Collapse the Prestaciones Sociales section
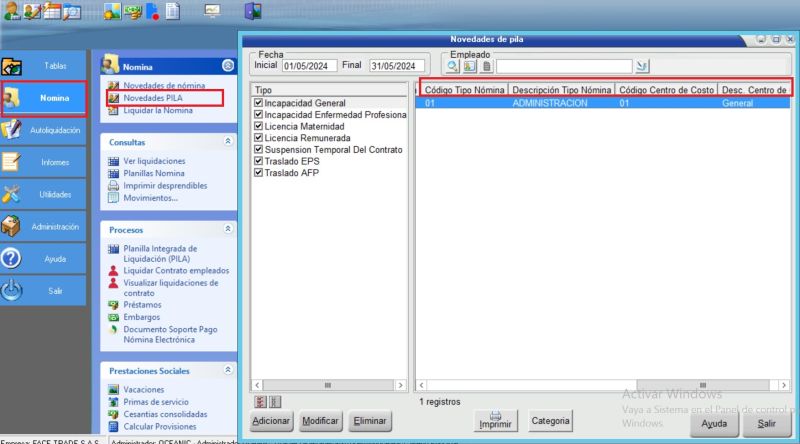 228,370
